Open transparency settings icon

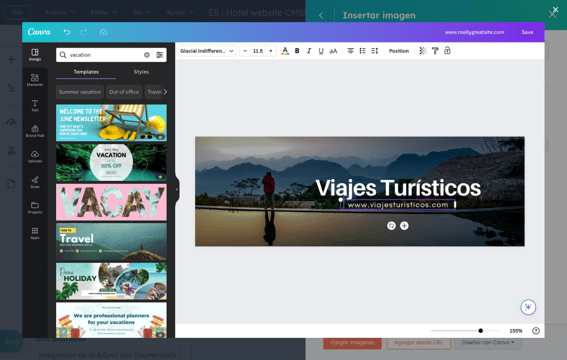pos(423,51)
